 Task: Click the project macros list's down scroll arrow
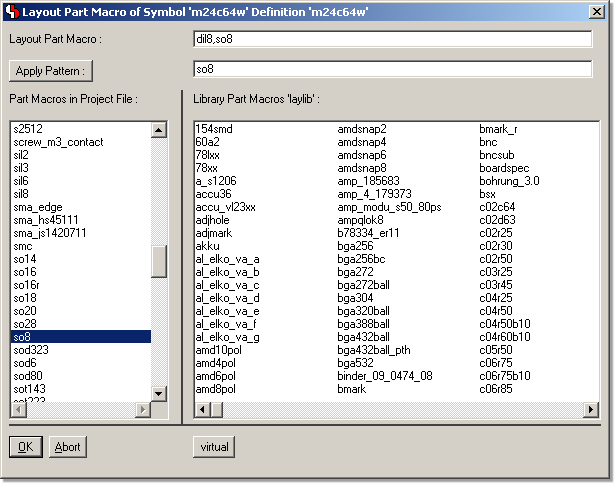[x=159, y=393]
